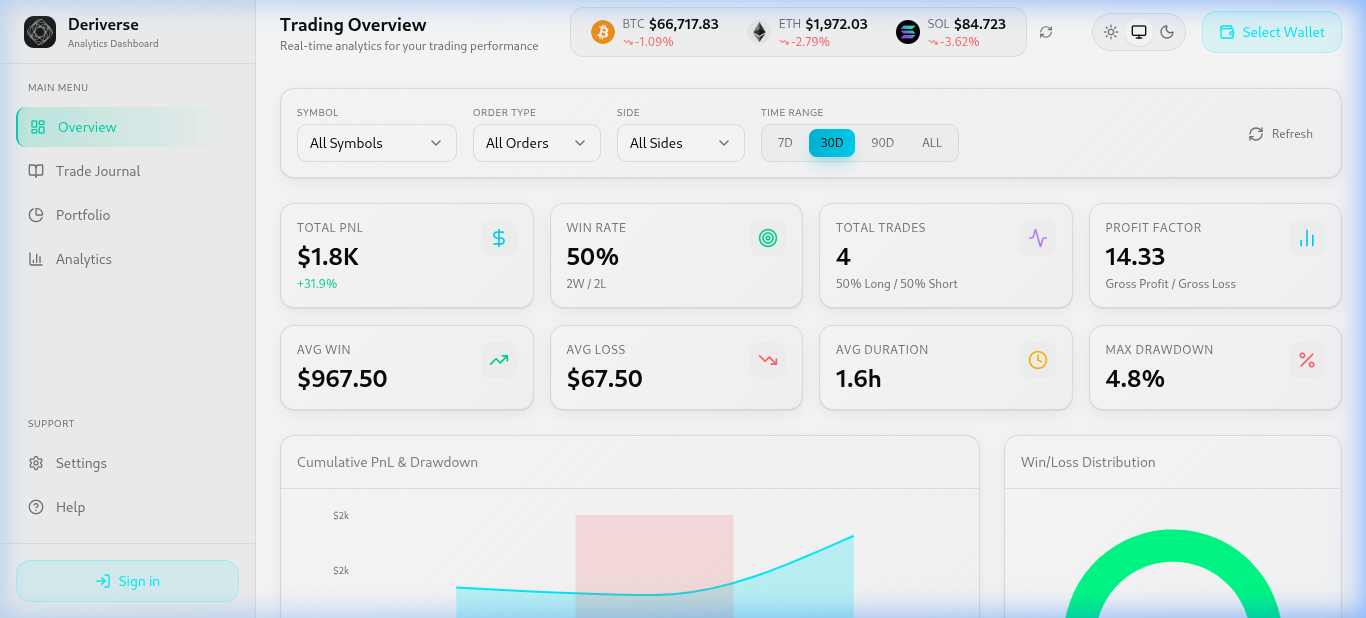1366x618 pixels.
Task: Select system theme with monitor icon
Action: point(1139,32)
